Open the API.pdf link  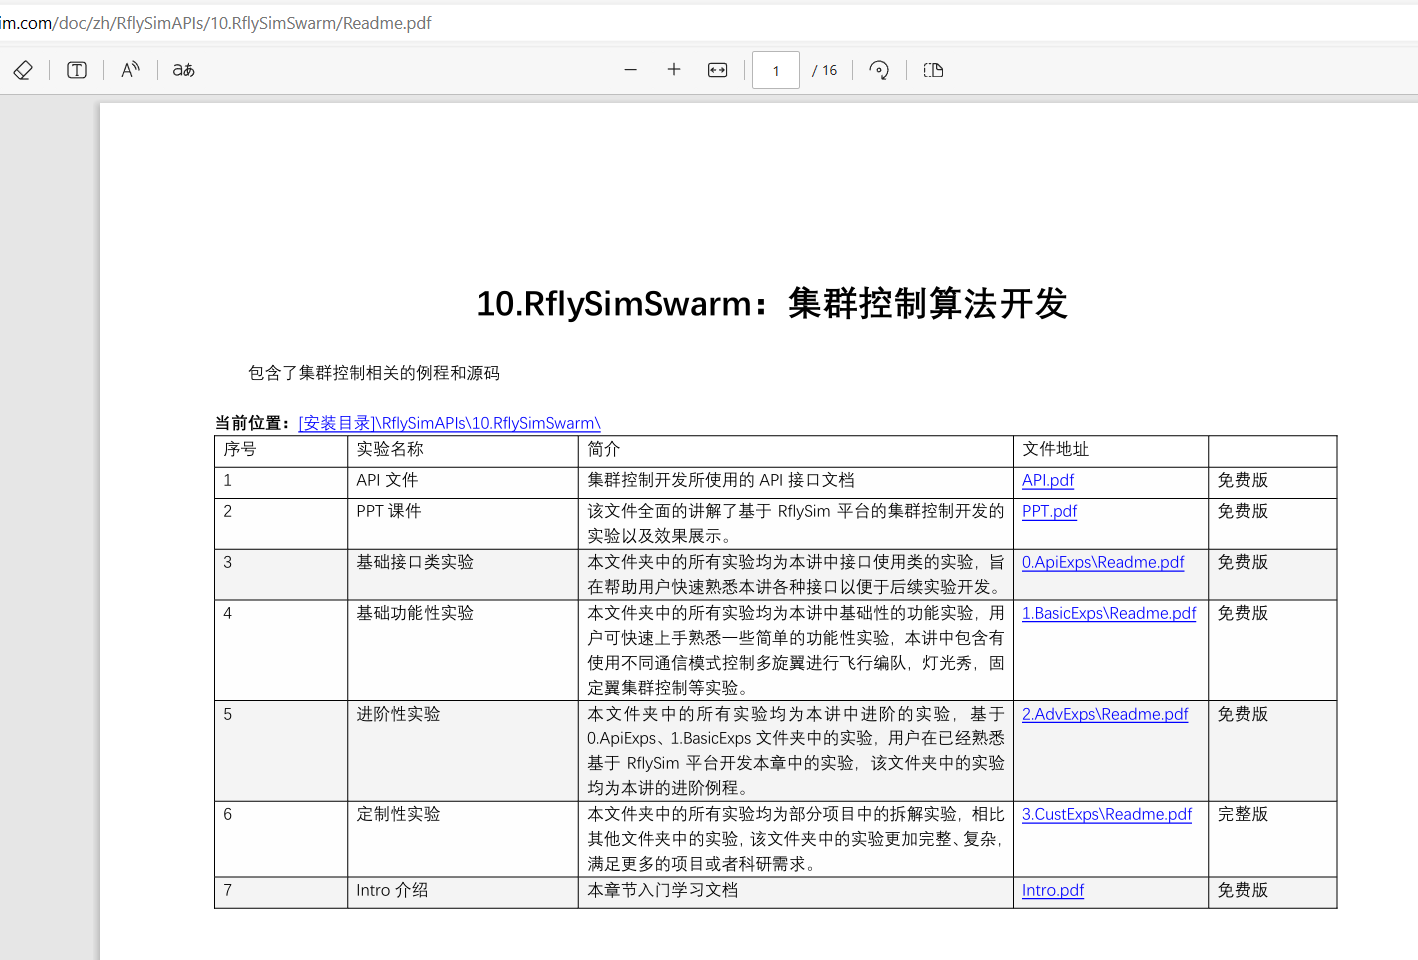coord(1047,481)
